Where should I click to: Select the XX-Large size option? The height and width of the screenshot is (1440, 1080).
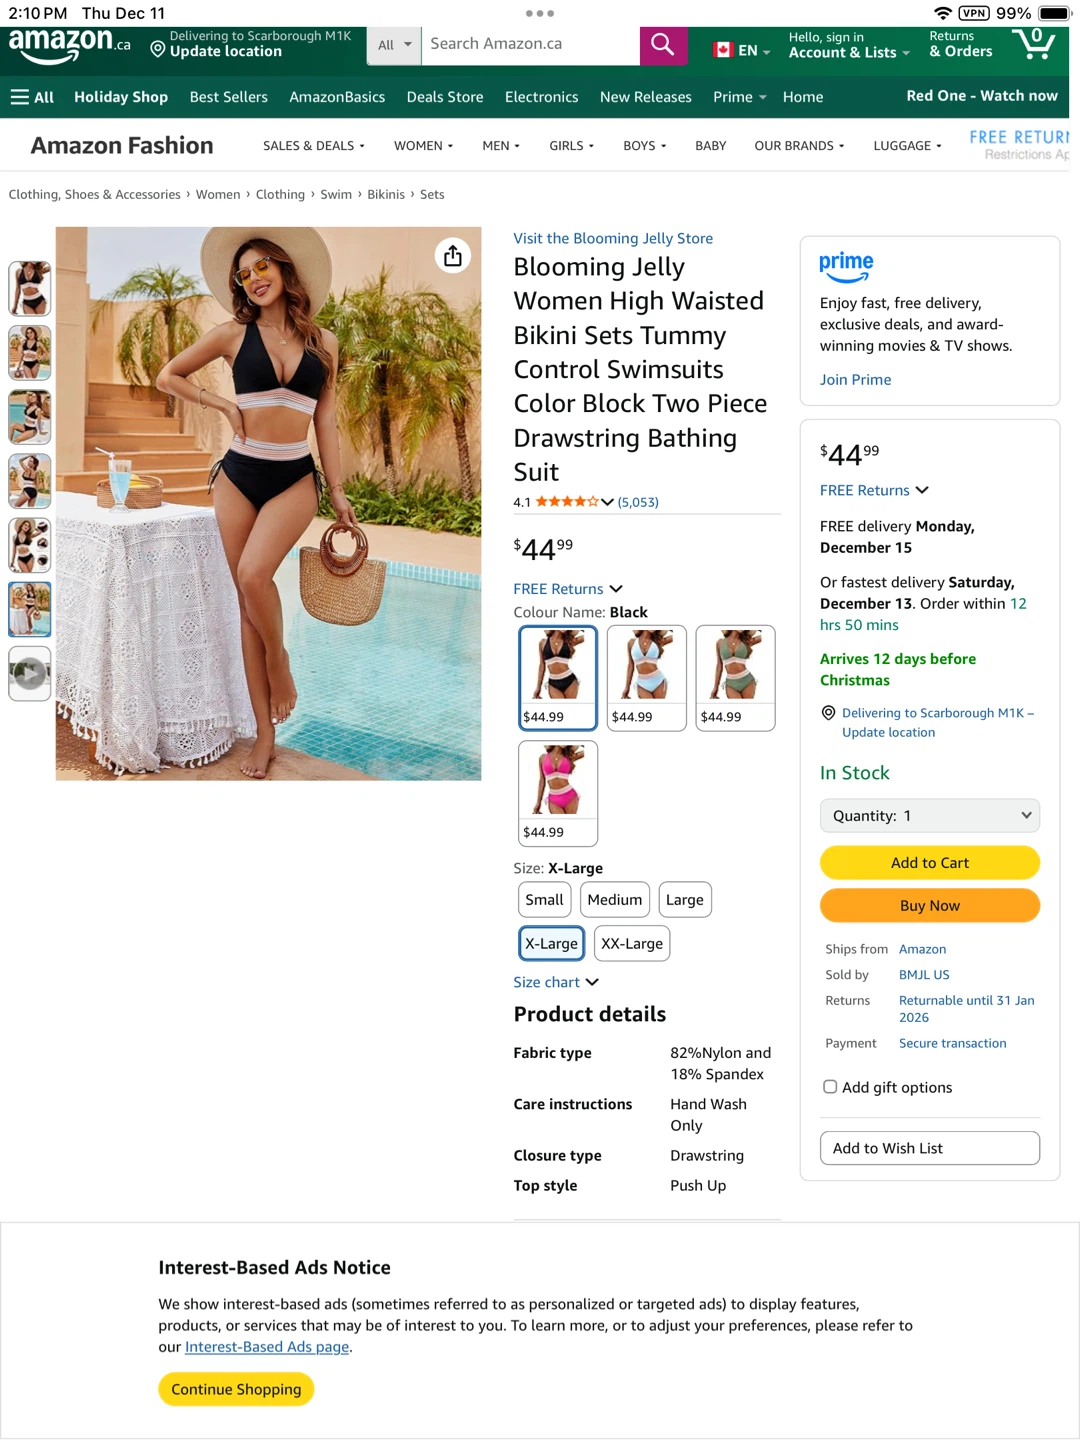pyautogui.click(x=632, y=943)
